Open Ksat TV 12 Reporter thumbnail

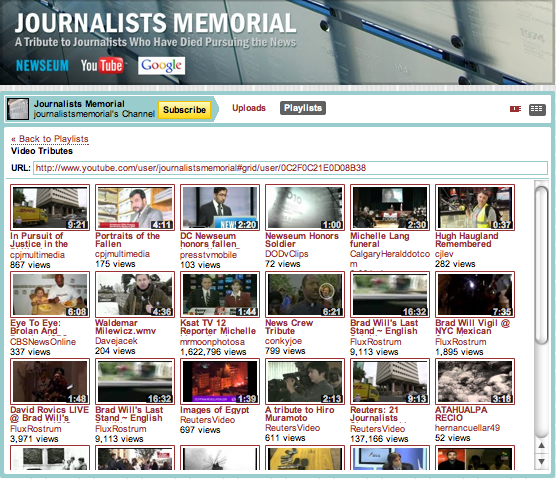pos(220,295)
